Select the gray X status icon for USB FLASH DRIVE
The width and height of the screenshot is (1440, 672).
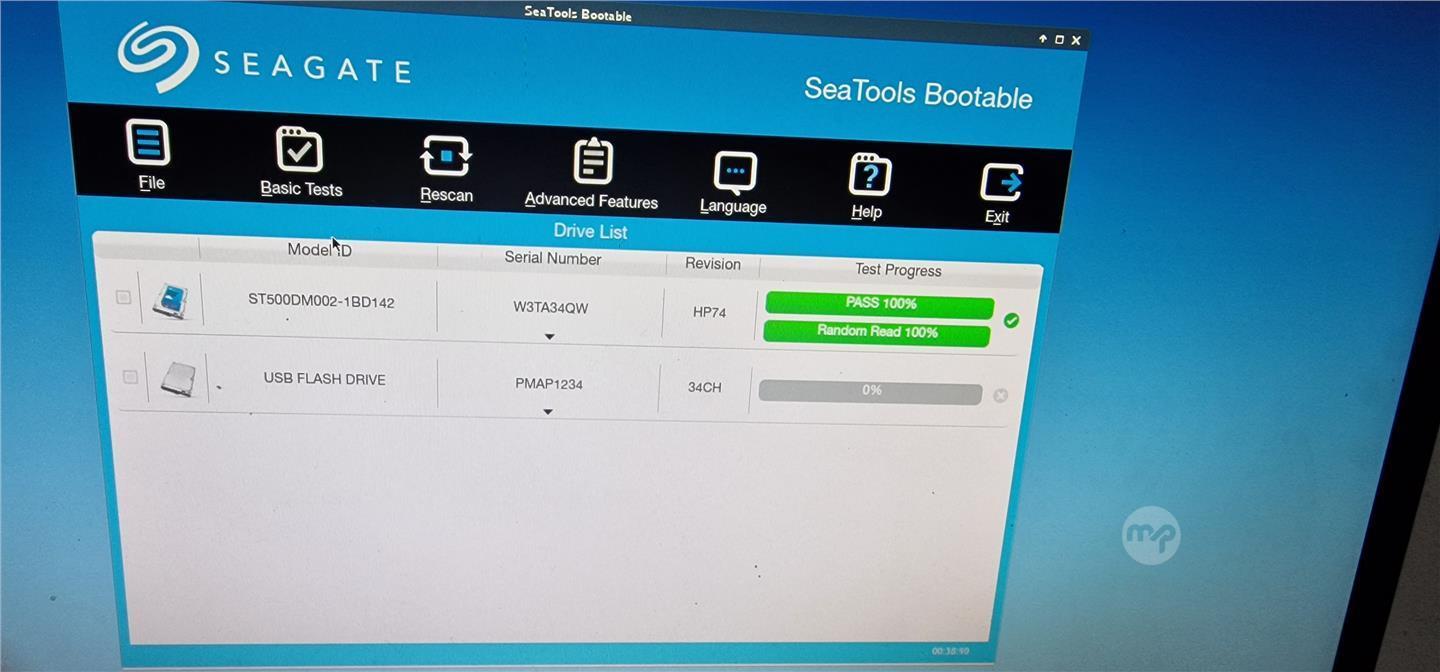pos(1000,395)
